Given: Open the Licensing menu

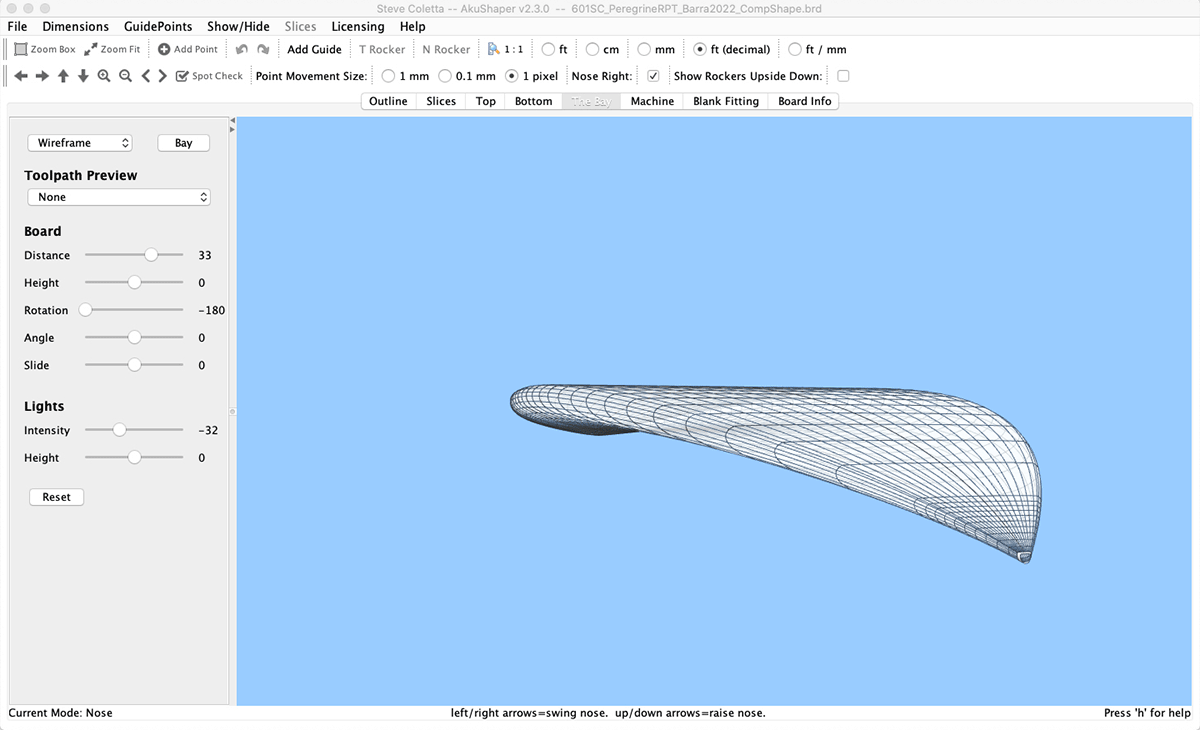Looking at the screenshot, I should (x=357, y=27).
